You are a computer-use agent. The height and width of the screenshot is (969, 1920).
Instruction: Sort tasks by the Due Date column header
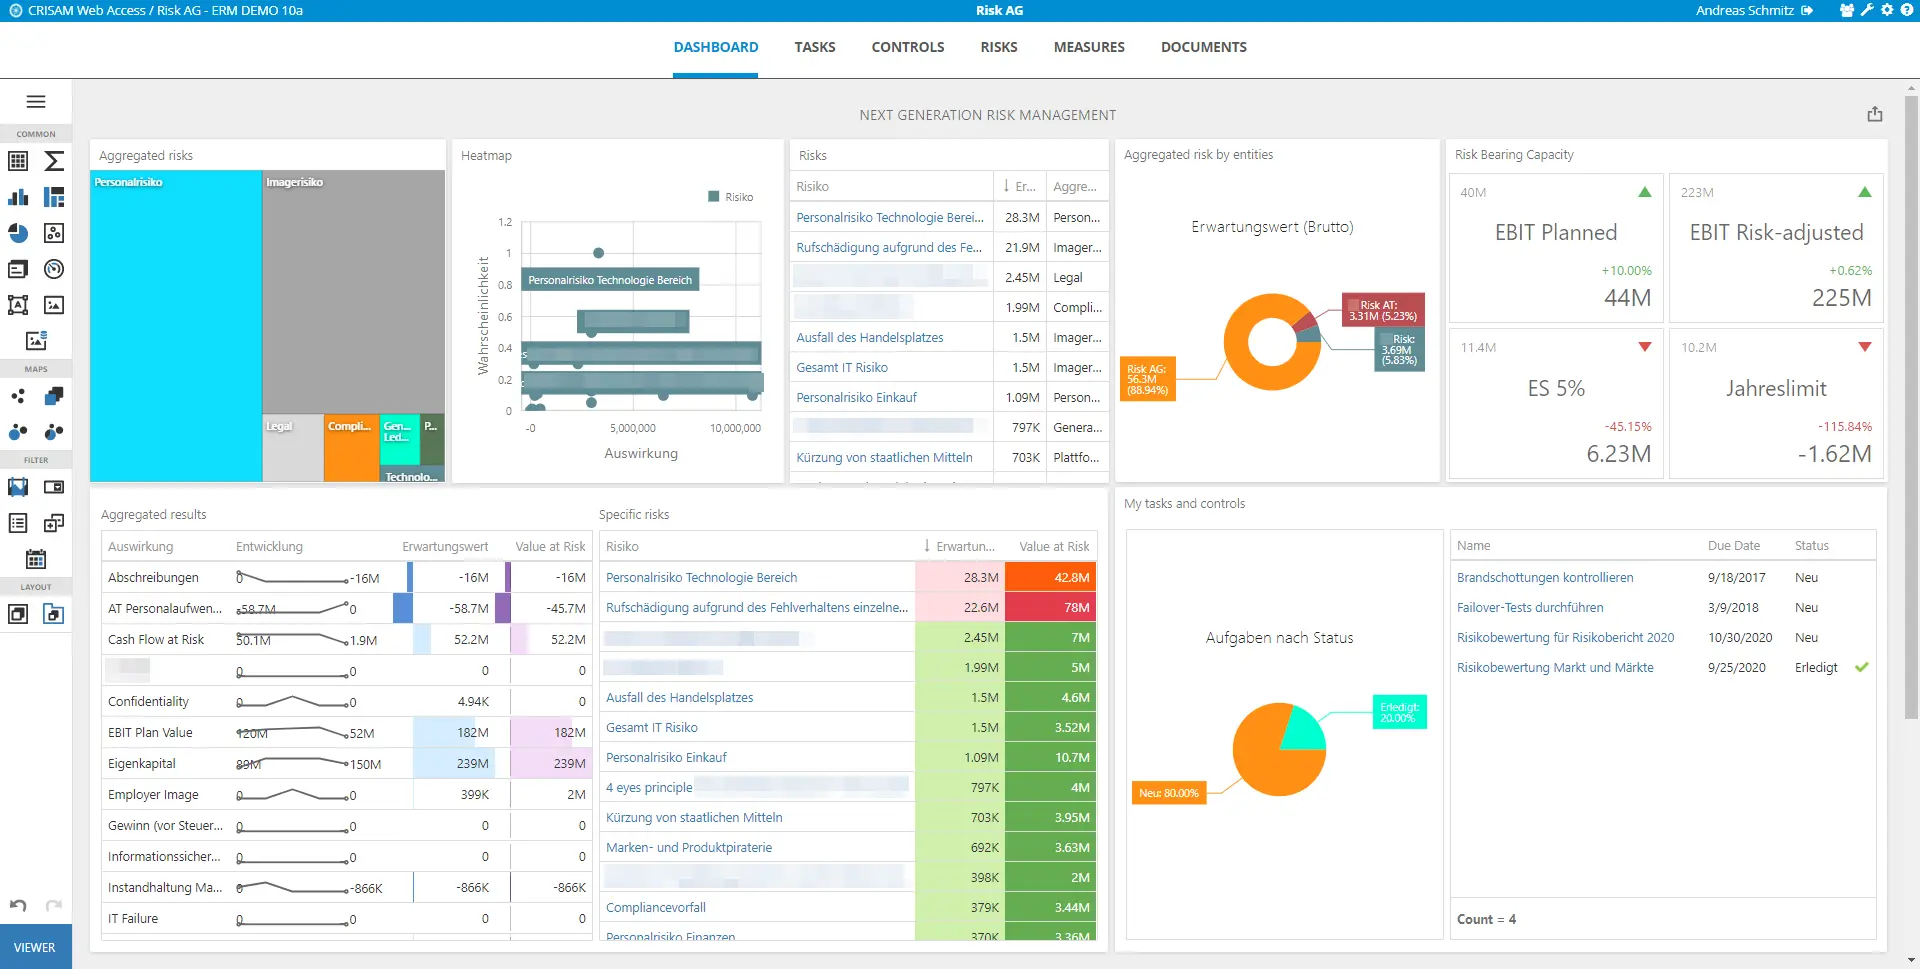pos(1733,546)
